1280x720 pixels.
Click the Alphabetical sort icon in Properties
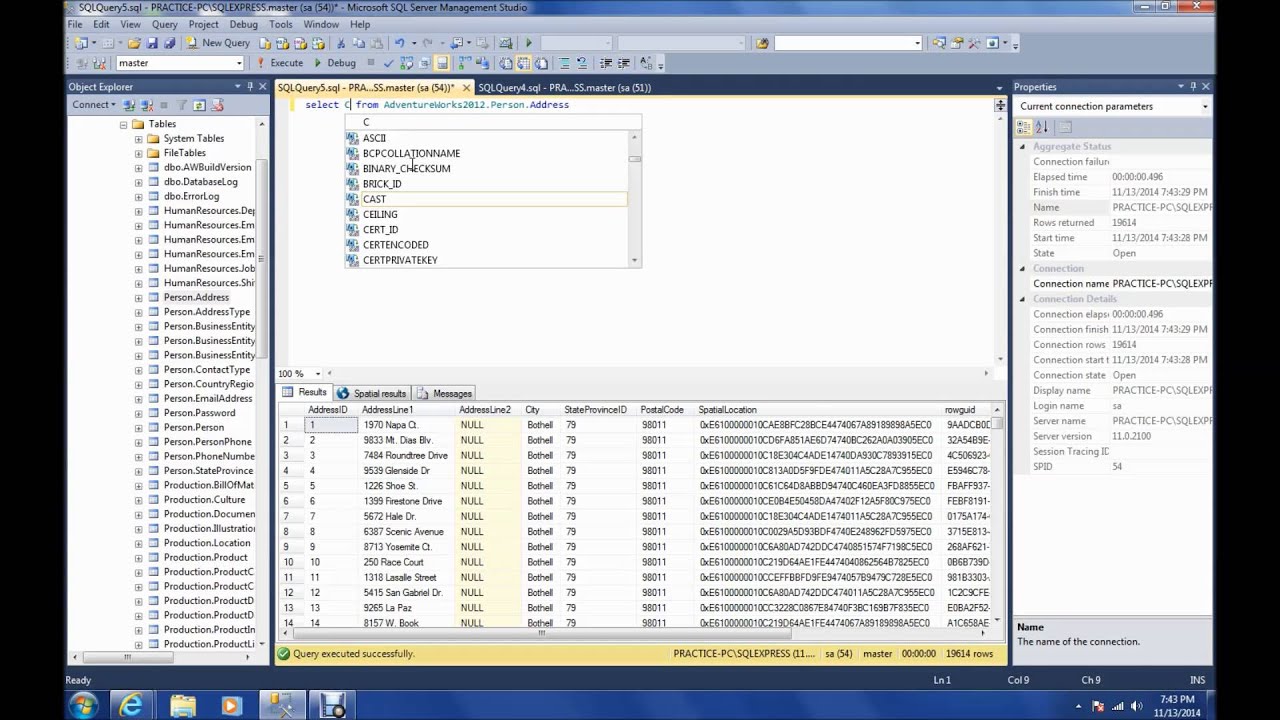[1042, 127]
